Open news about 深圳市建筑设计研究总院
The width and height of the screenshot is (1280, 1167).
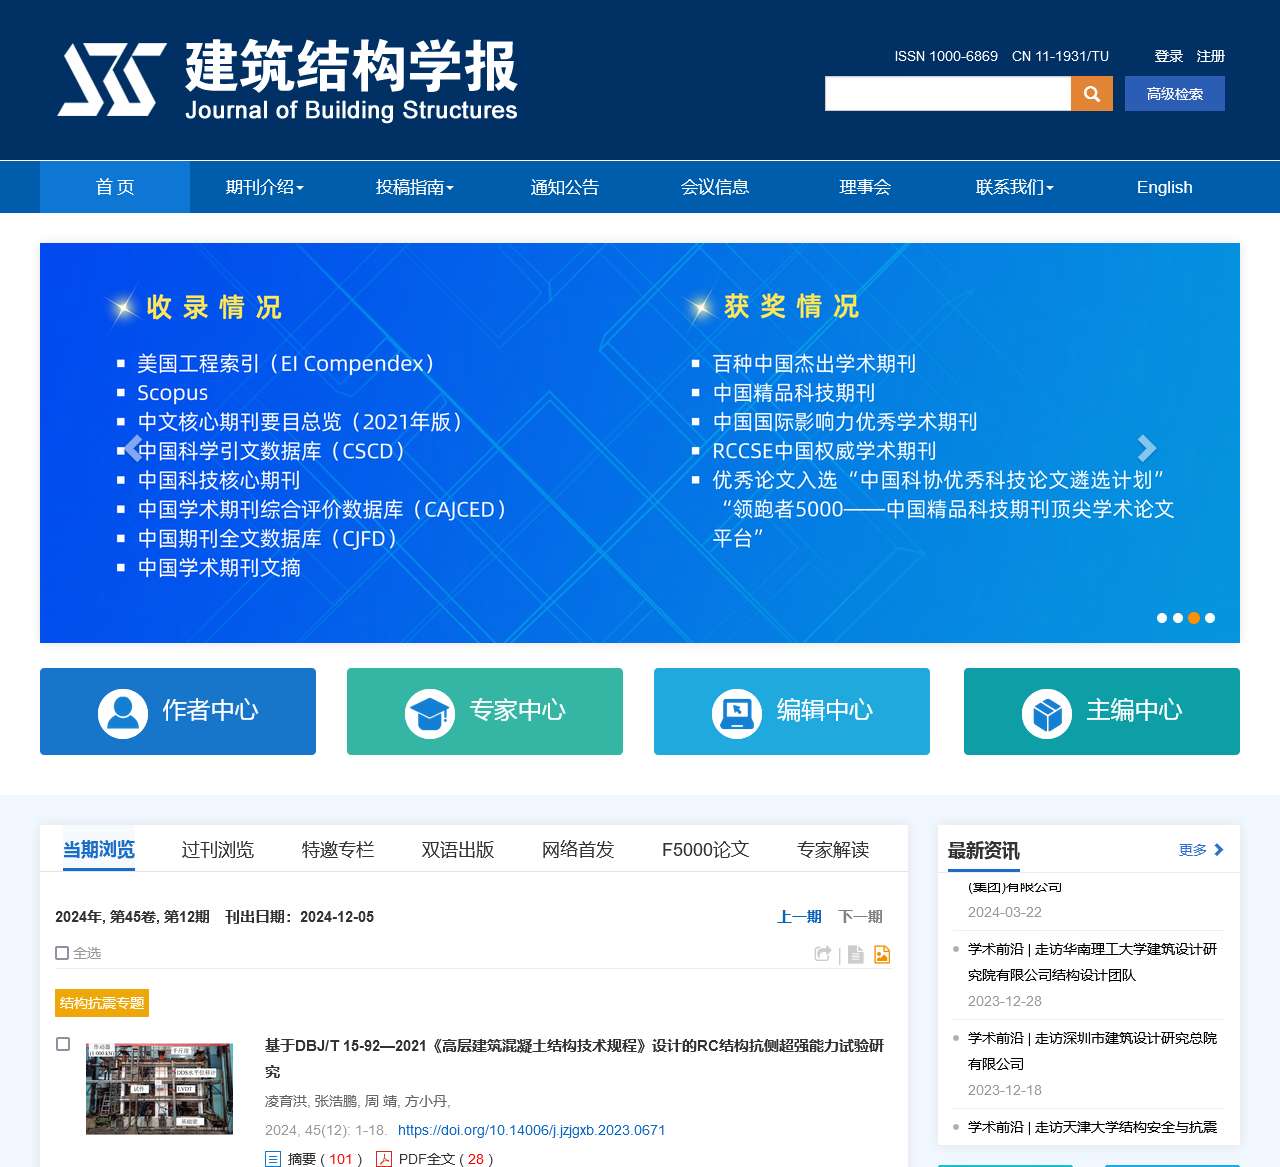[1092, 1051]
